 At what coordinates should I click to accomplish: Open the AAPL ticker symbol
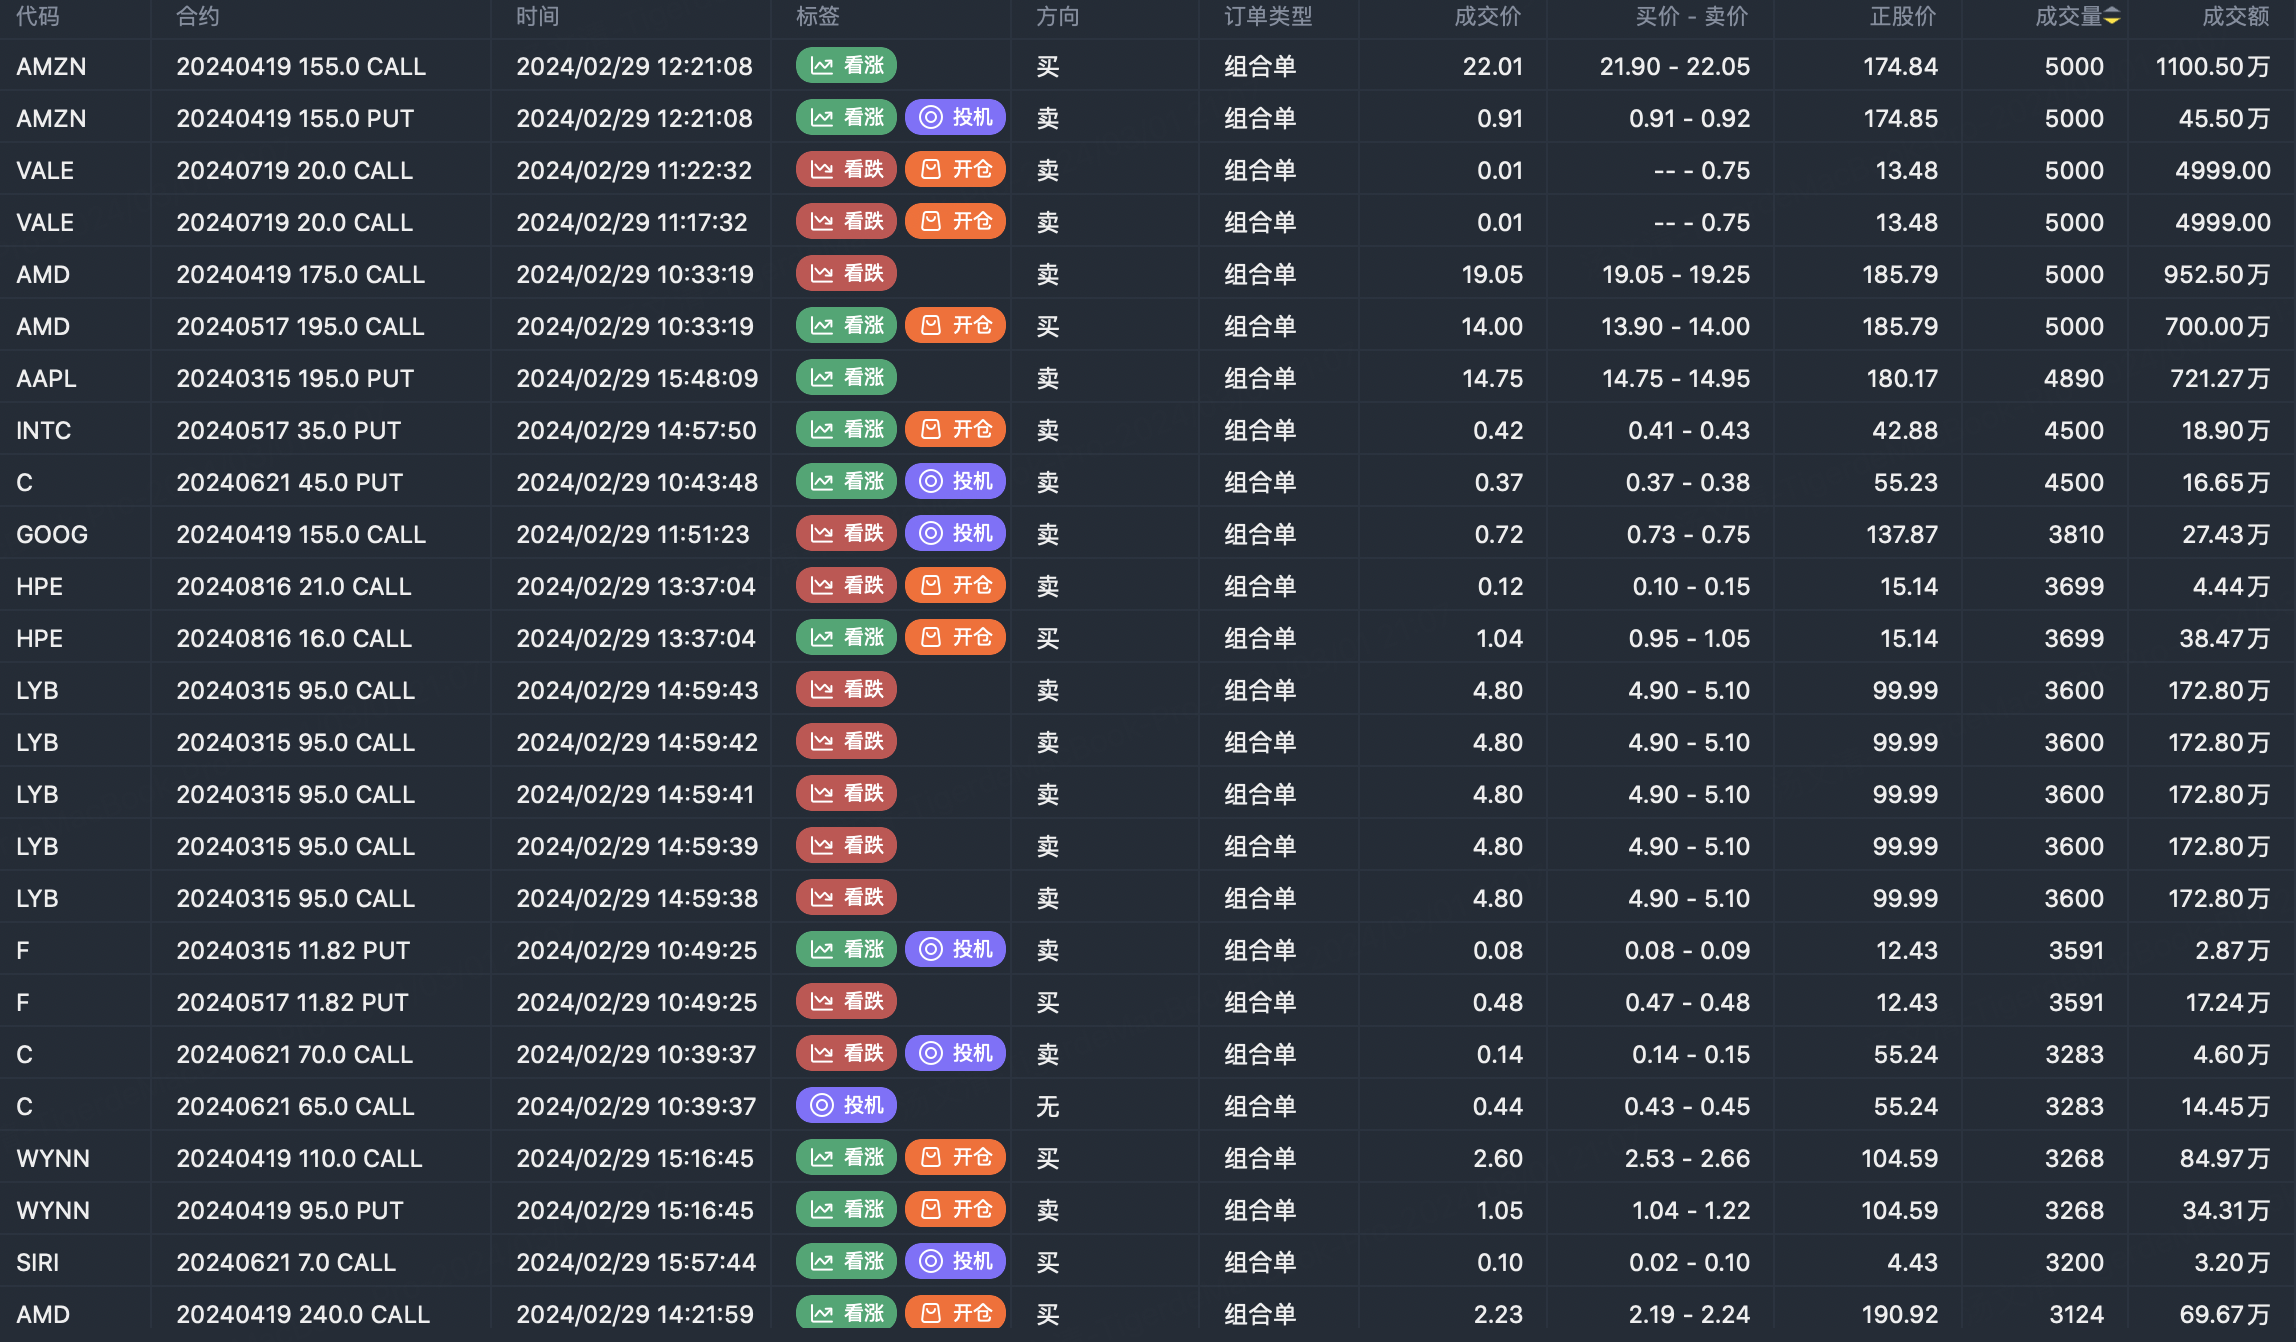click(46, 378)
